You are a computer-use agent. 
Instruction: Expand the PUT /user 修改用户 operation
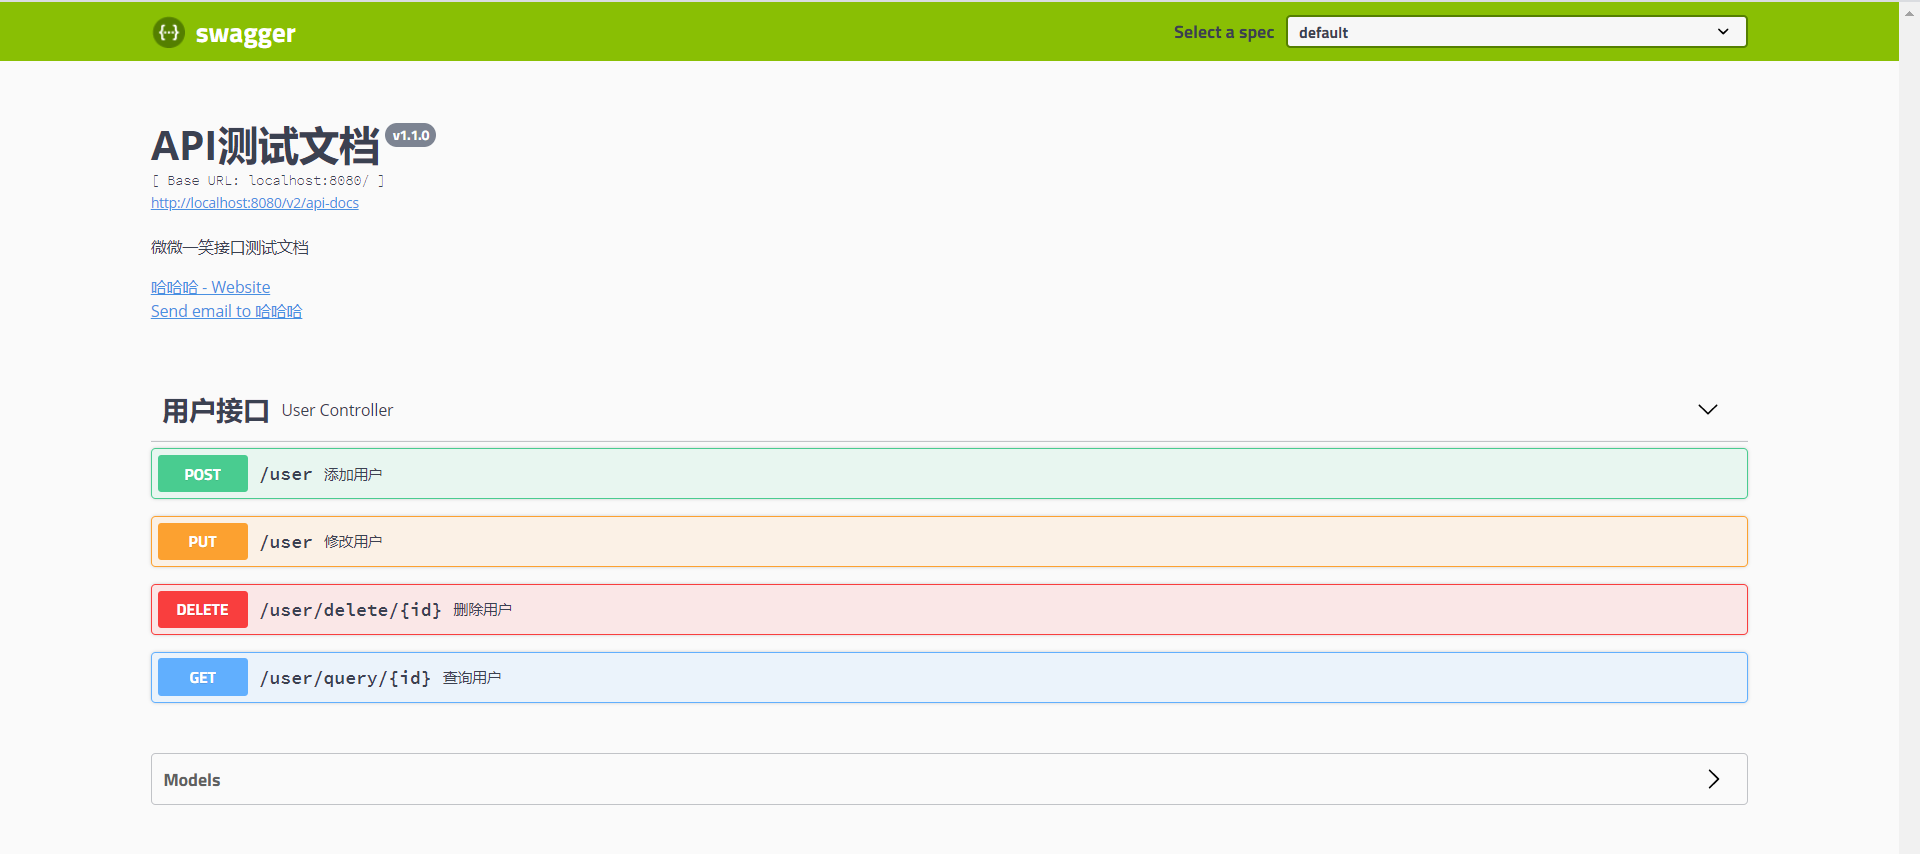[x=949, y=542]
